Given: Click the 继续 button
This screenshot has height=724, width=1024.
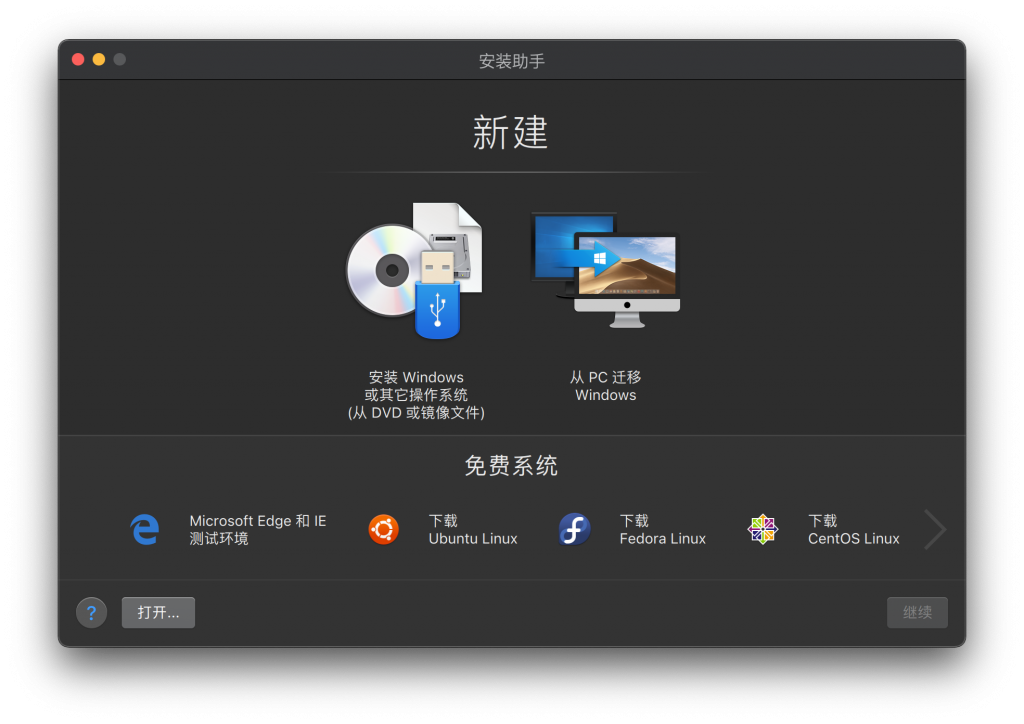Looking at the screenshot, I should [917, 612].
